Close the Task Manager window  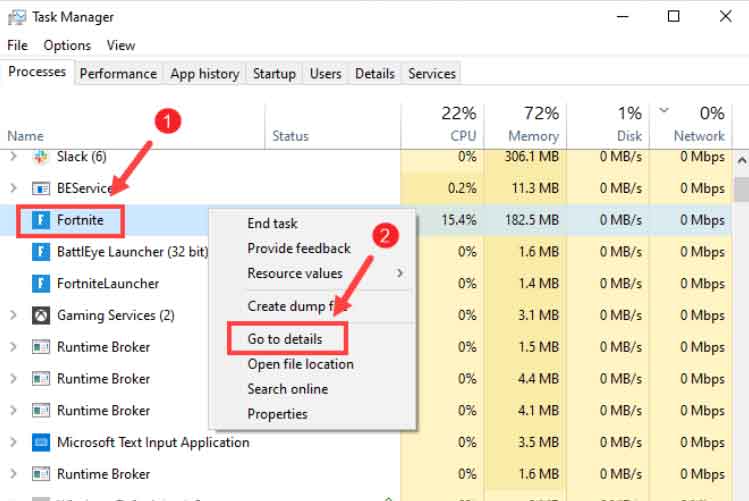[726, 17]
